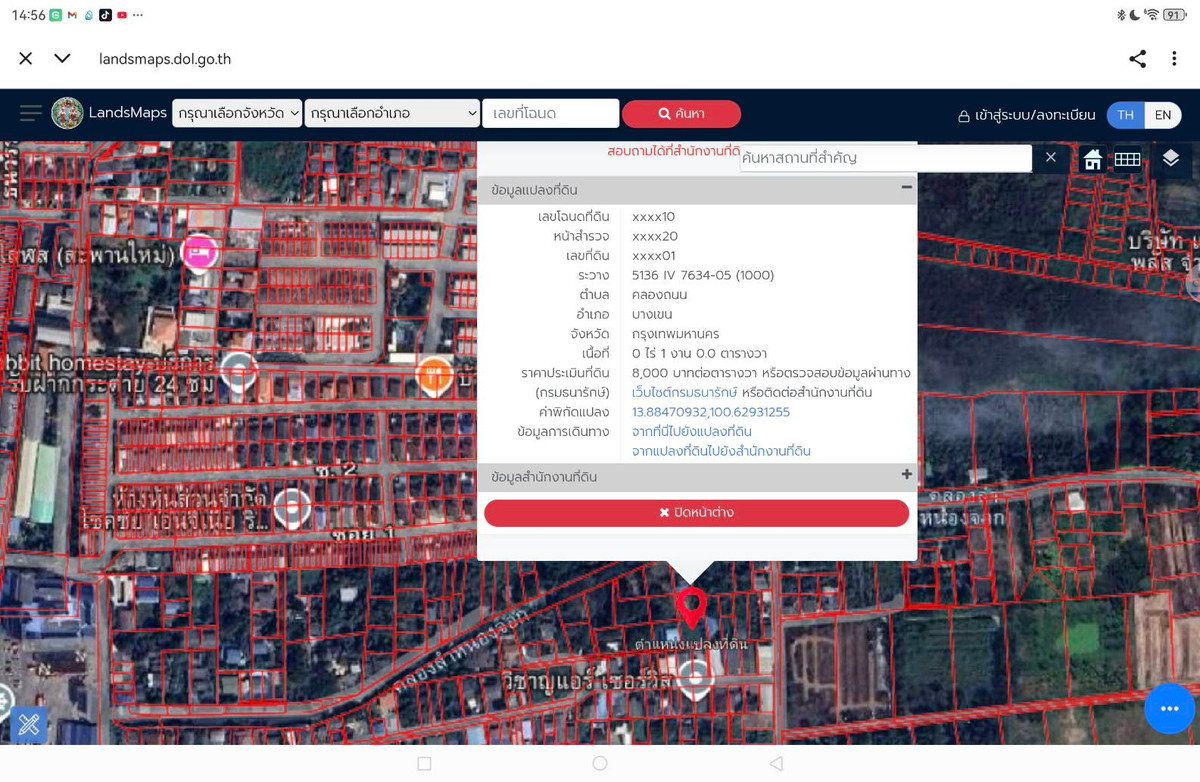Image resolution: width=1200 pixels, height=782 pixels.
Task: Open the district dropdown กรุณาเลือกอำเภอ
Action: [393, 114]
